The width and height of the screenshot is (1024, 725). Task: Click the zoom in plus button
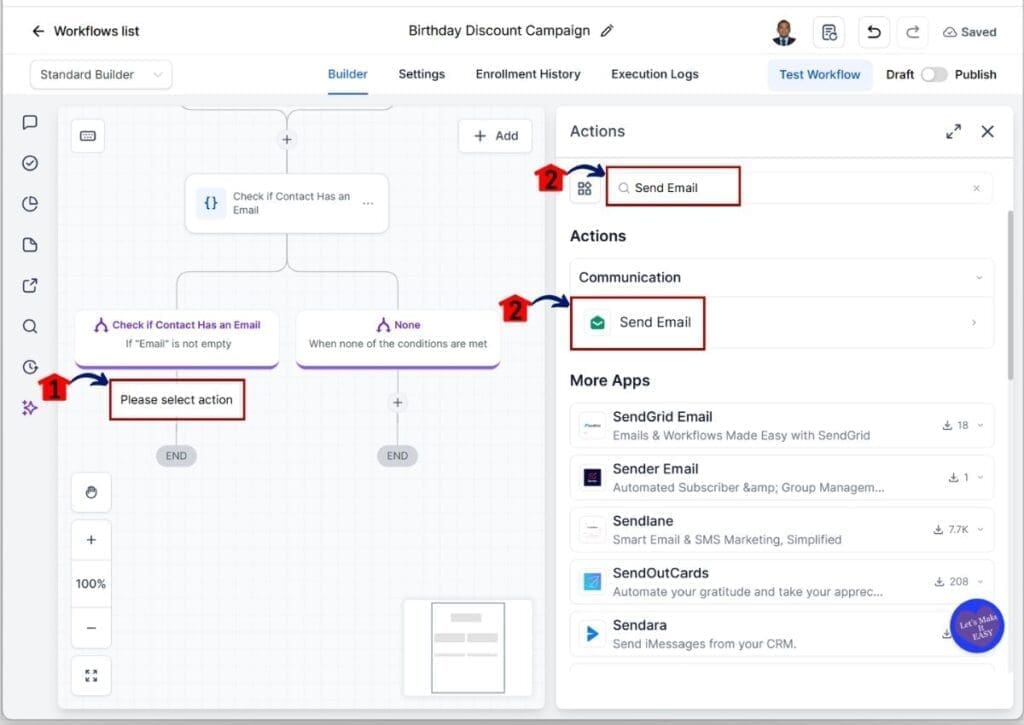[x=91, y=540]
